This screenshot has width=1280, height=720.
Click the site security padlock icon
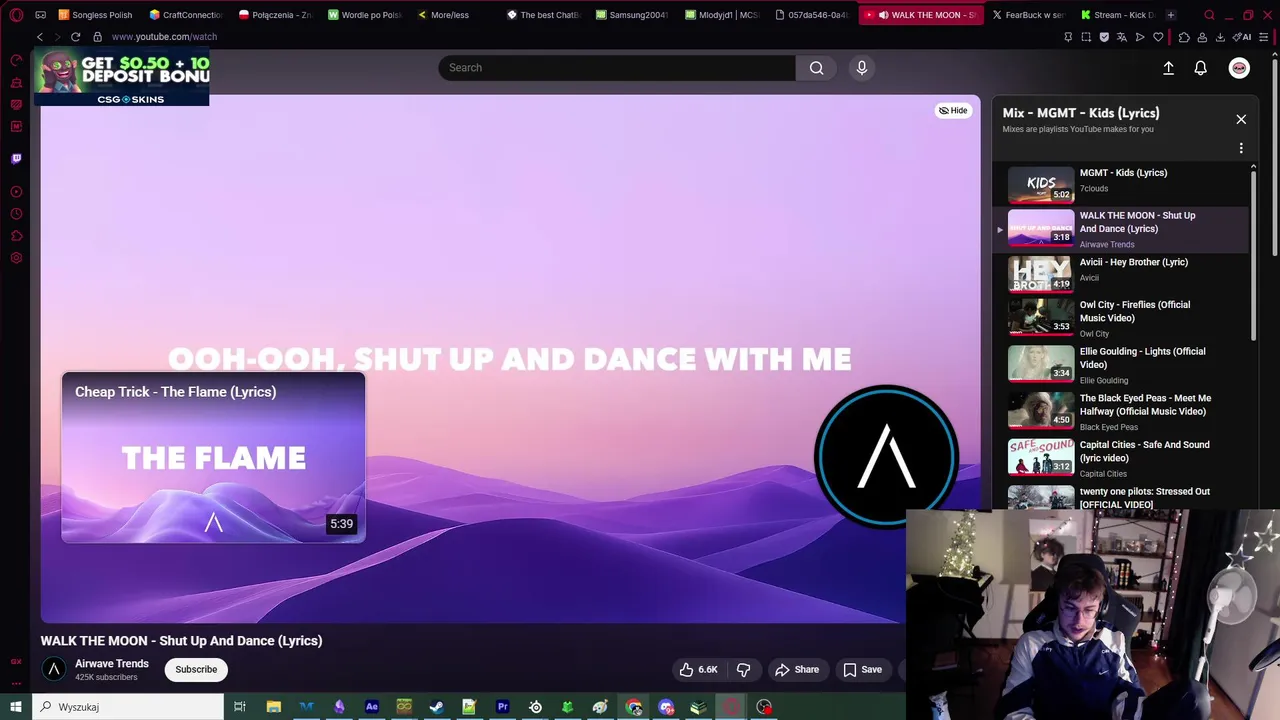[97, 37]
